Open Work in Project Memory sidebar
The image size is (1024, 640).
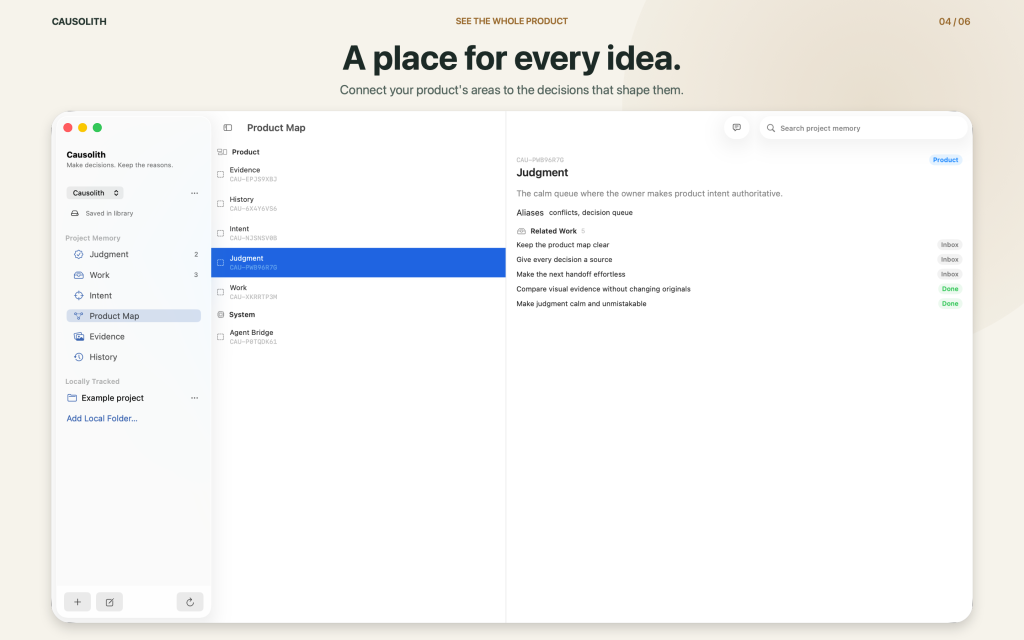[133, 275]
